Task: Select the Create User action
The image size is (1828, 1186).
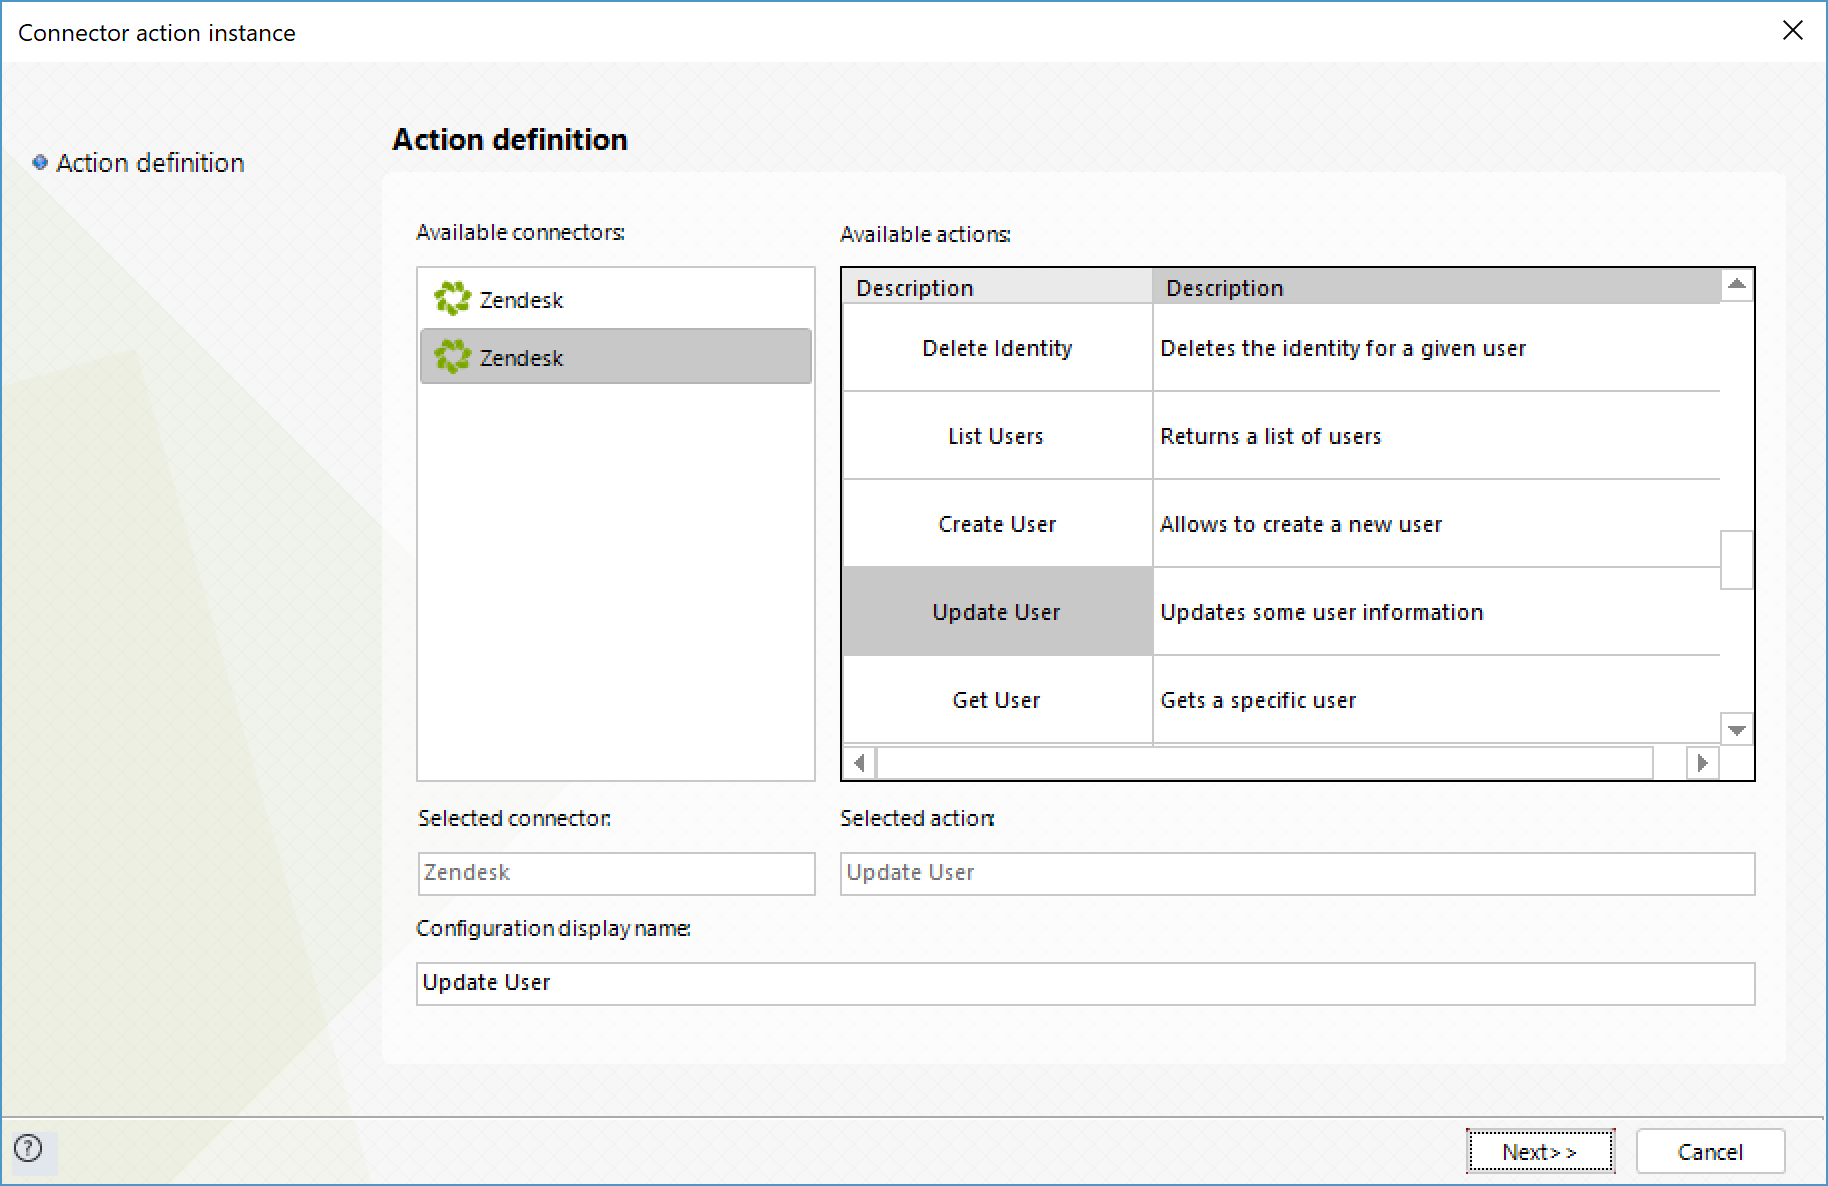Action: click(x=997, y=524)
